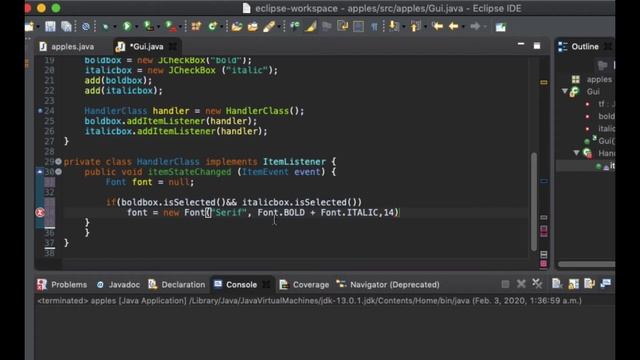Click Remove All Terminated Launches icon

537,284
